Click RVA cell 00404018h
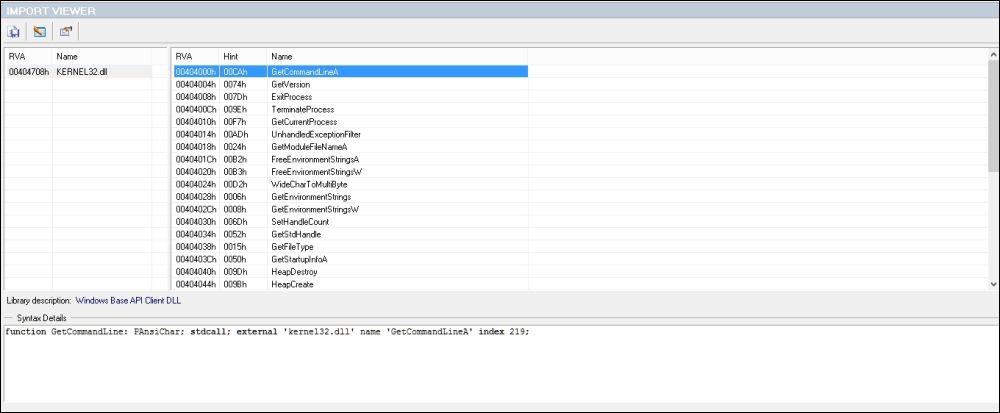 point(196,147)
